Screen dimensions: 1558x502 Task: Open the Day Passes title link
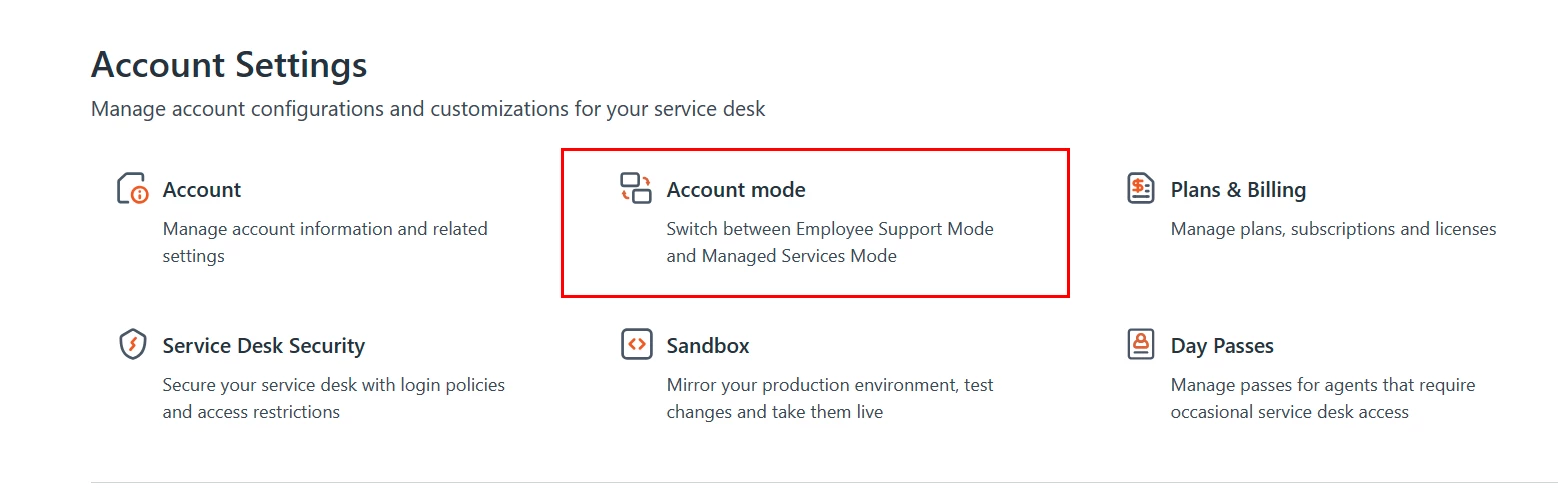click(x=1222, y=346)
